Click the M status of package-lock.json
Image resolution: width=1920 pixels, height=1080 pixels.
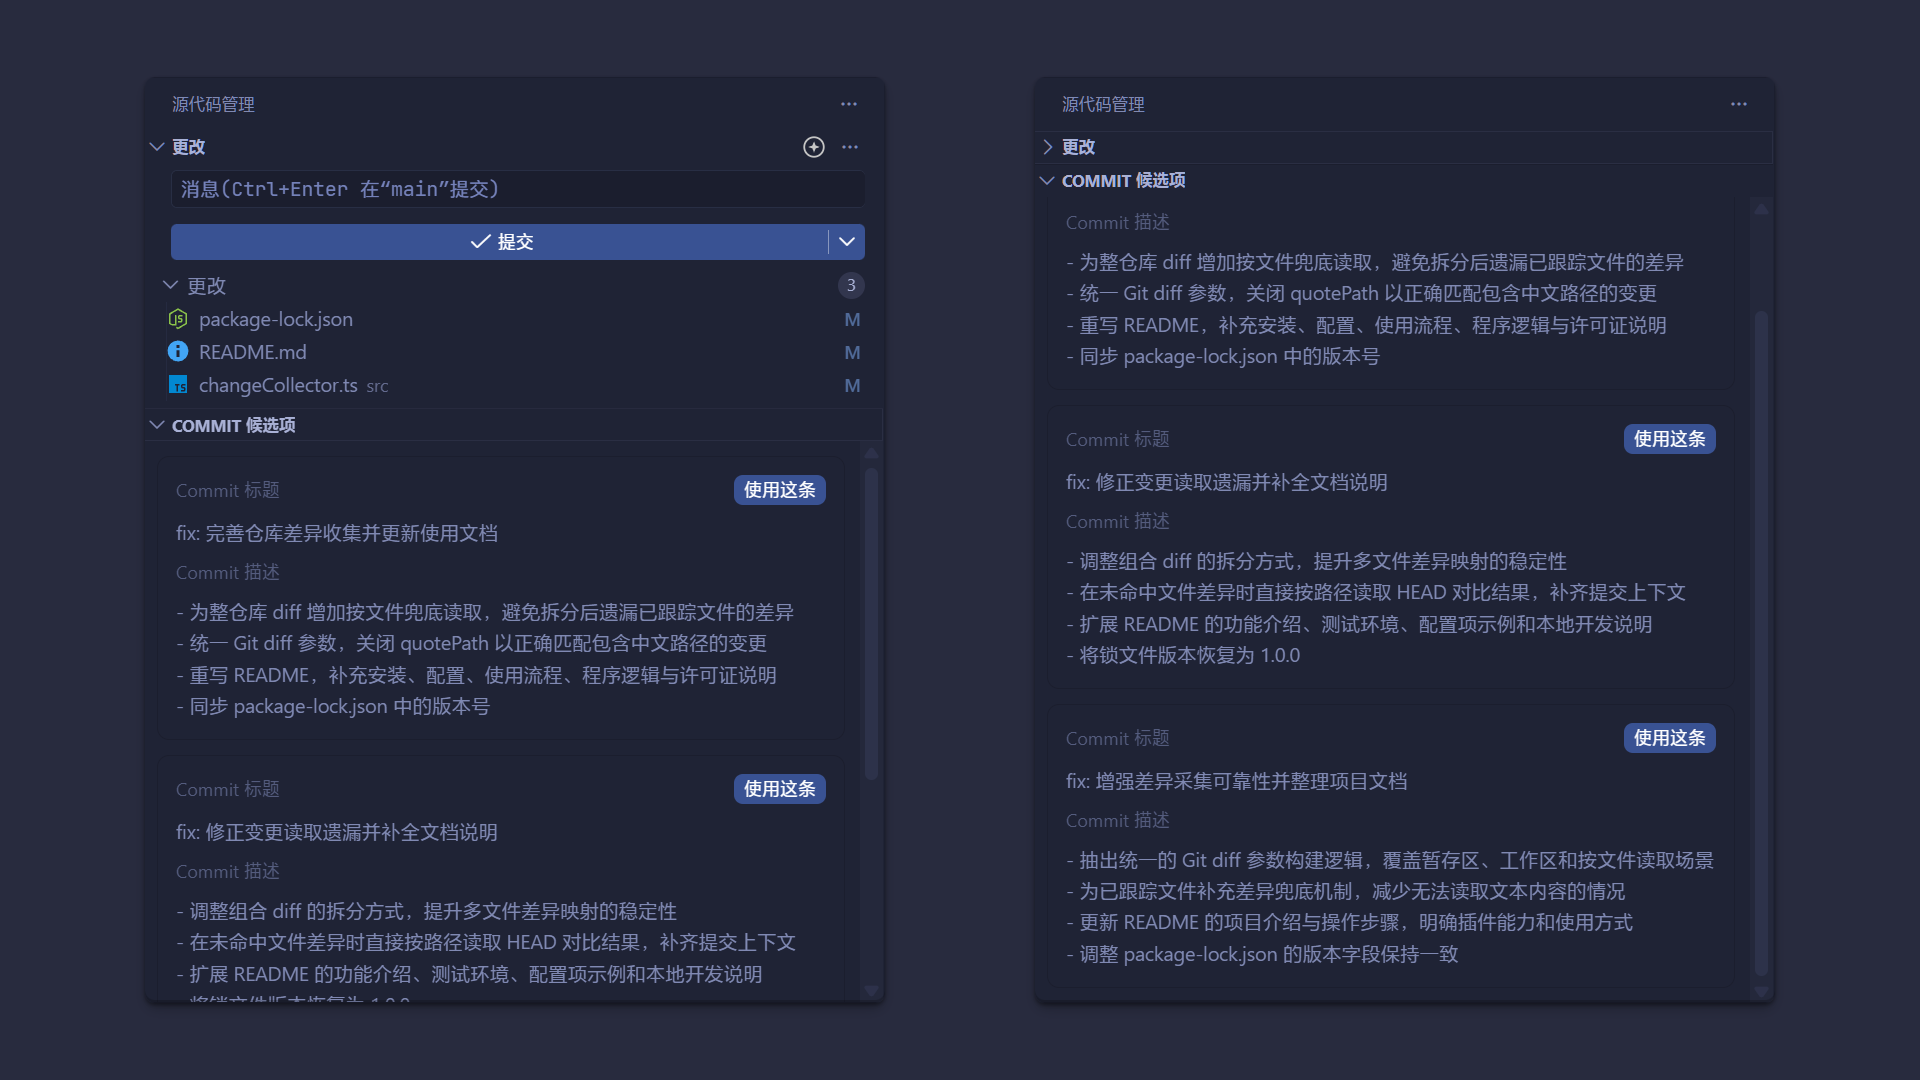[x=852, y=320]
